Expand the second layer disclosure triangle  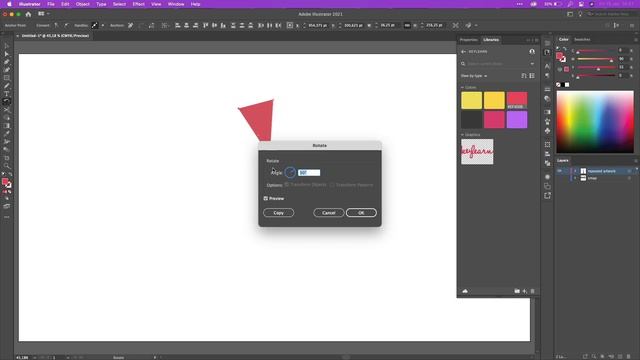575,178
